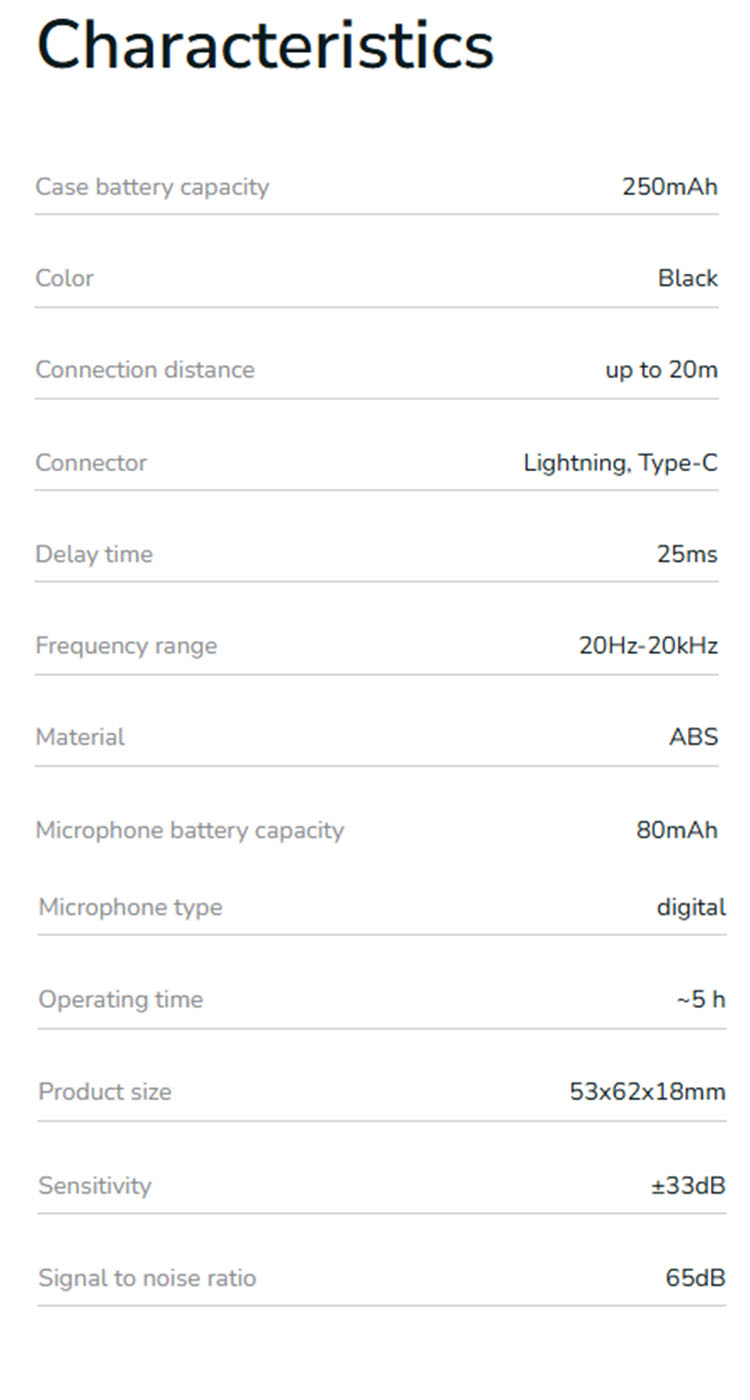Click the 53x62x18mm product size value
Viewport: 750px width, 1400px height.
[647, 1092]
